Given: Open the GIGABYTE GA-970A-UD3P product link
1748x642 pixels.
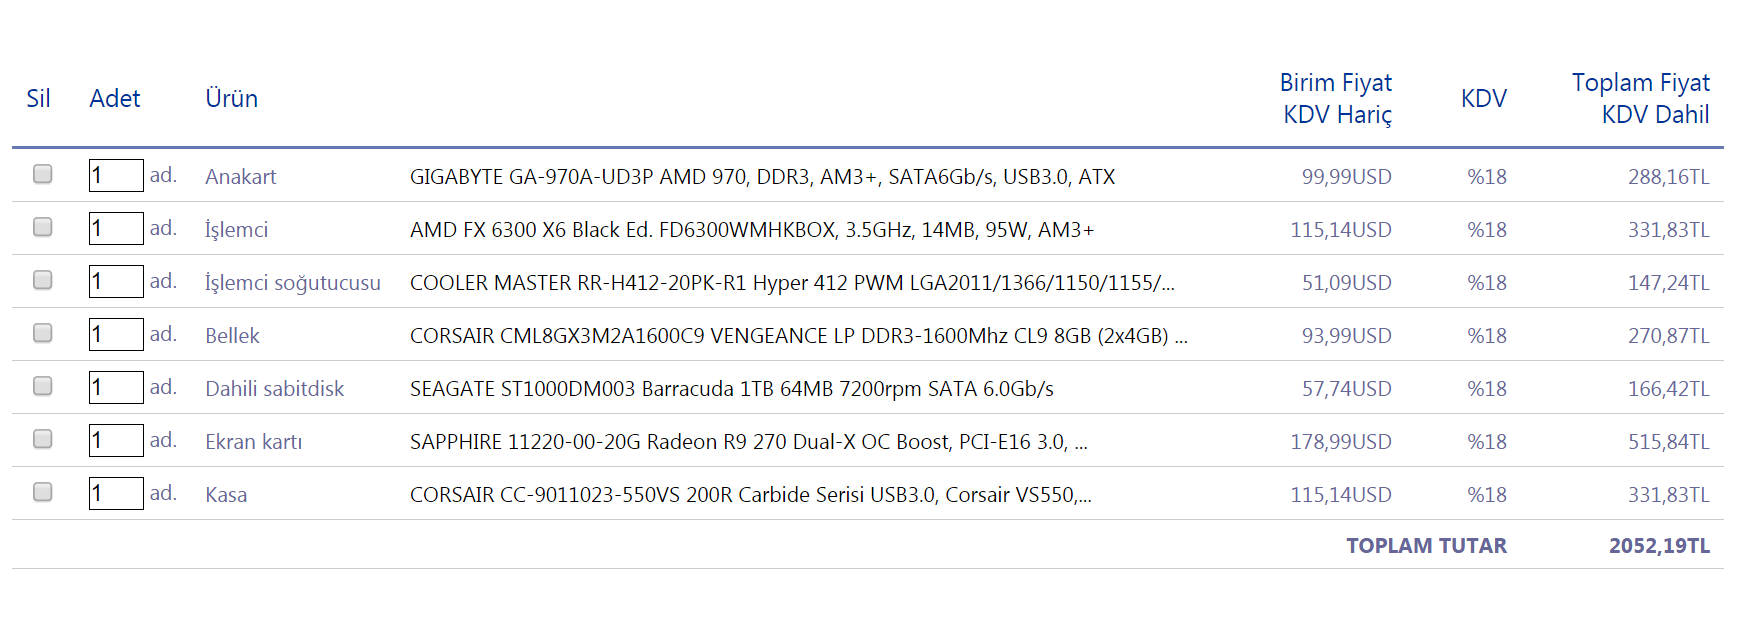Looking at the screenshot, I should point(762,177).
